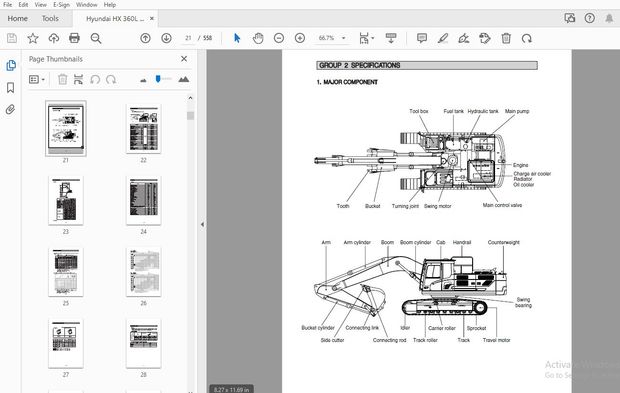The height and width of the screenshot is (393, 620).
Task: Open the share review icon top right
Action: [x=570, y=18]
